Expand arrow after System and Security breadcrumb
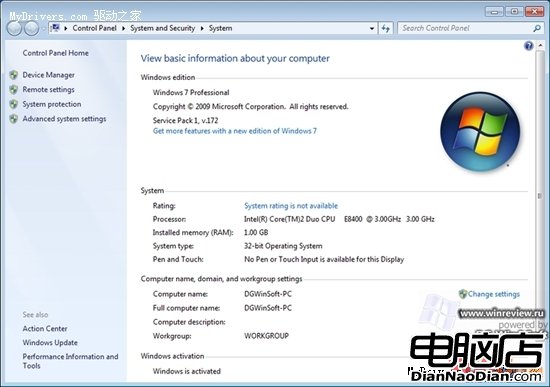550x387 pixels. (202, 28)
